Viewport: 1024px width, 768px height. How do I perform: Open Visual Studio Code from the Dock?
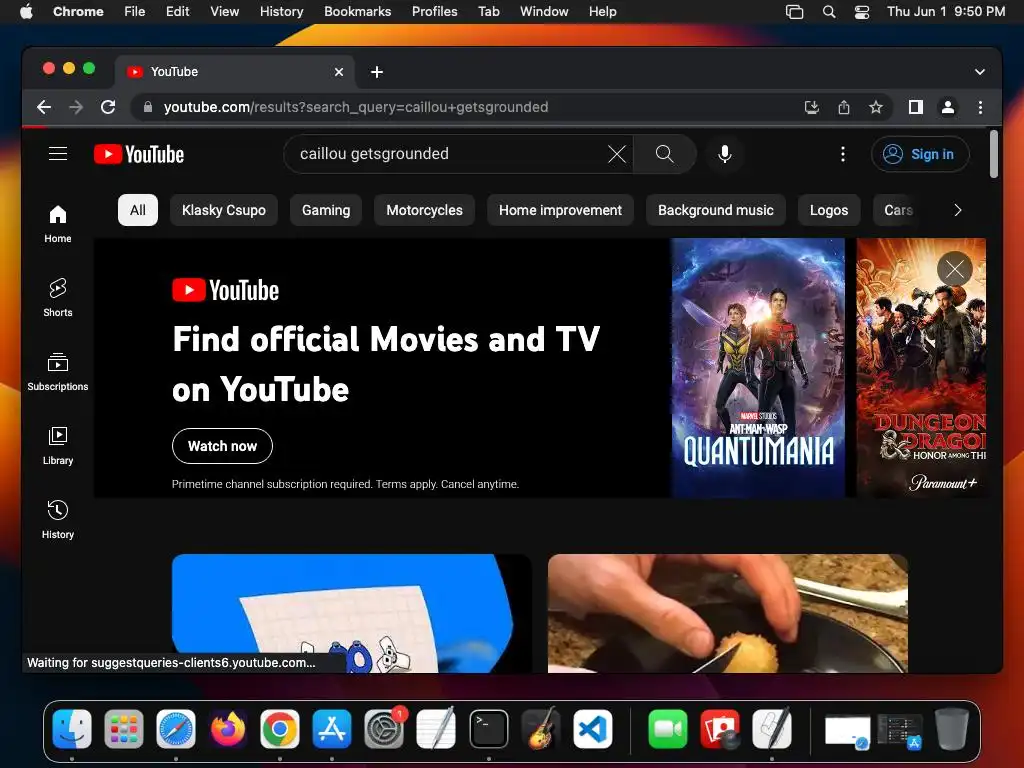593,729
